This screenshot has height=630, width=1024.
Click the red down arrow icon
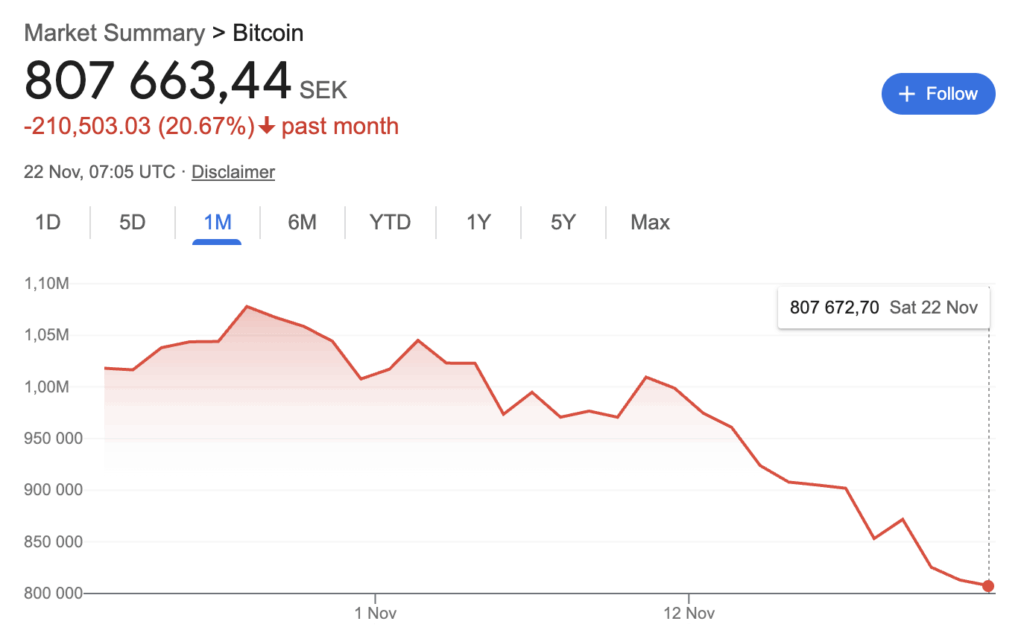(266, 126)
